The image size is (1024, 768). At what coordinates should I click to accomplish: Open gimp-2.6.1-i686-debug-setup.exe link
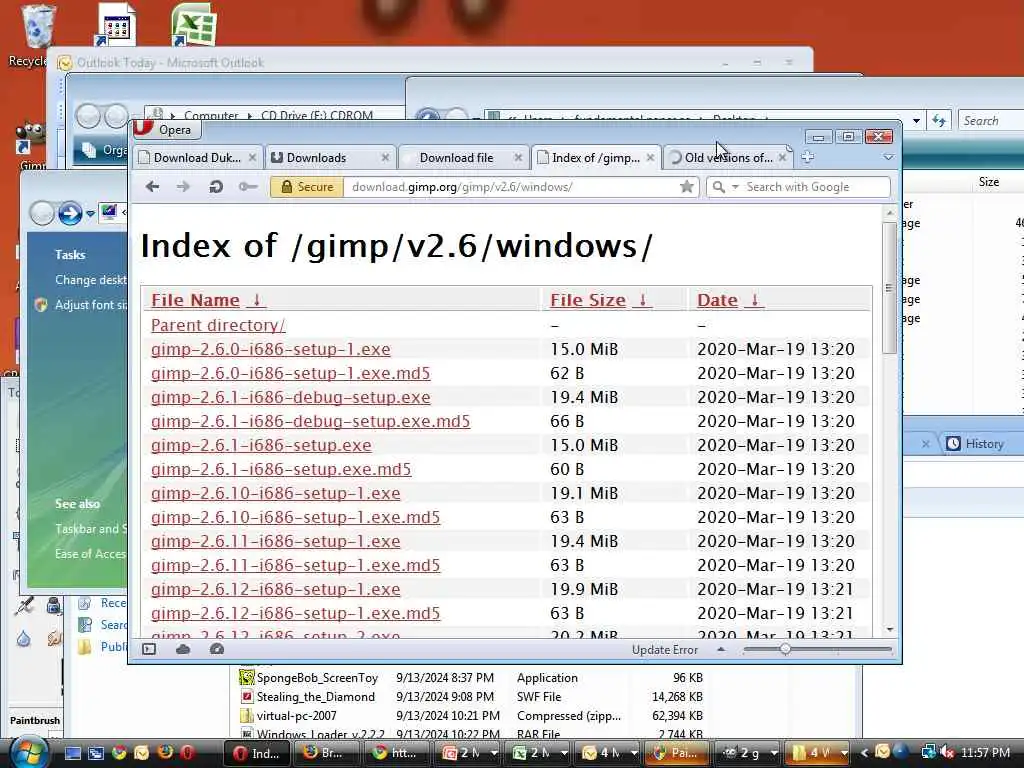[x=291, y=397]
